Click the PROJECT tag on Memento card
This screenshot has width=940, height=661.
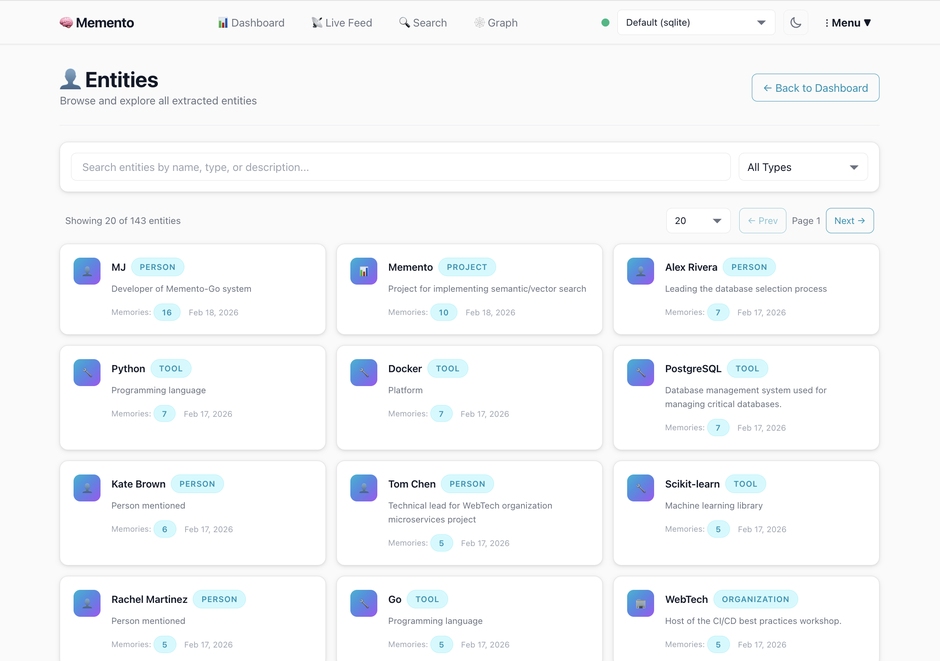pyautogui.click(x=467, y=267)
